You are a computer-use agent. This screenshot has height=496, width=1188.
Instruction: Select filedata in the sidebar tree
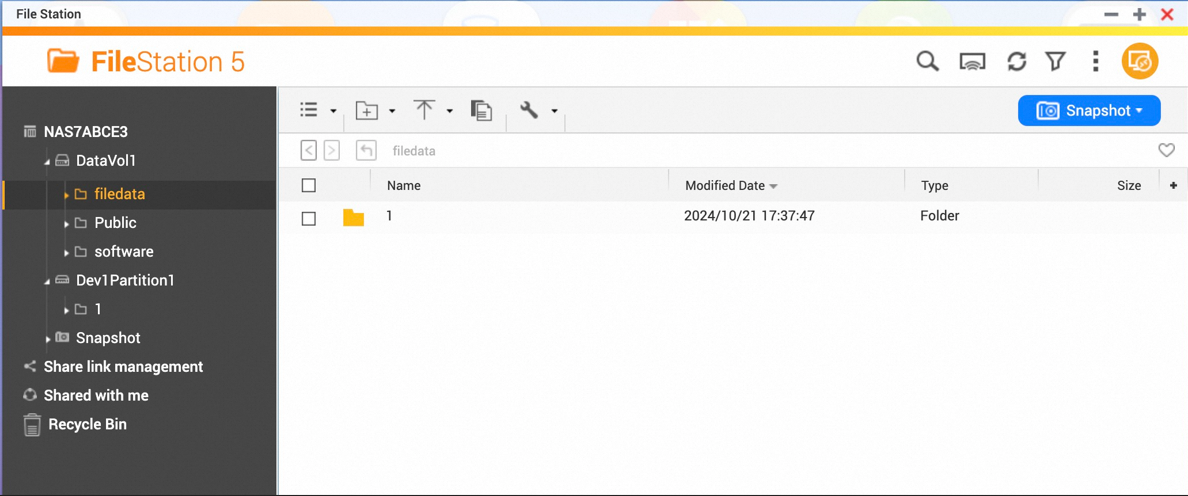pos(120,195)
